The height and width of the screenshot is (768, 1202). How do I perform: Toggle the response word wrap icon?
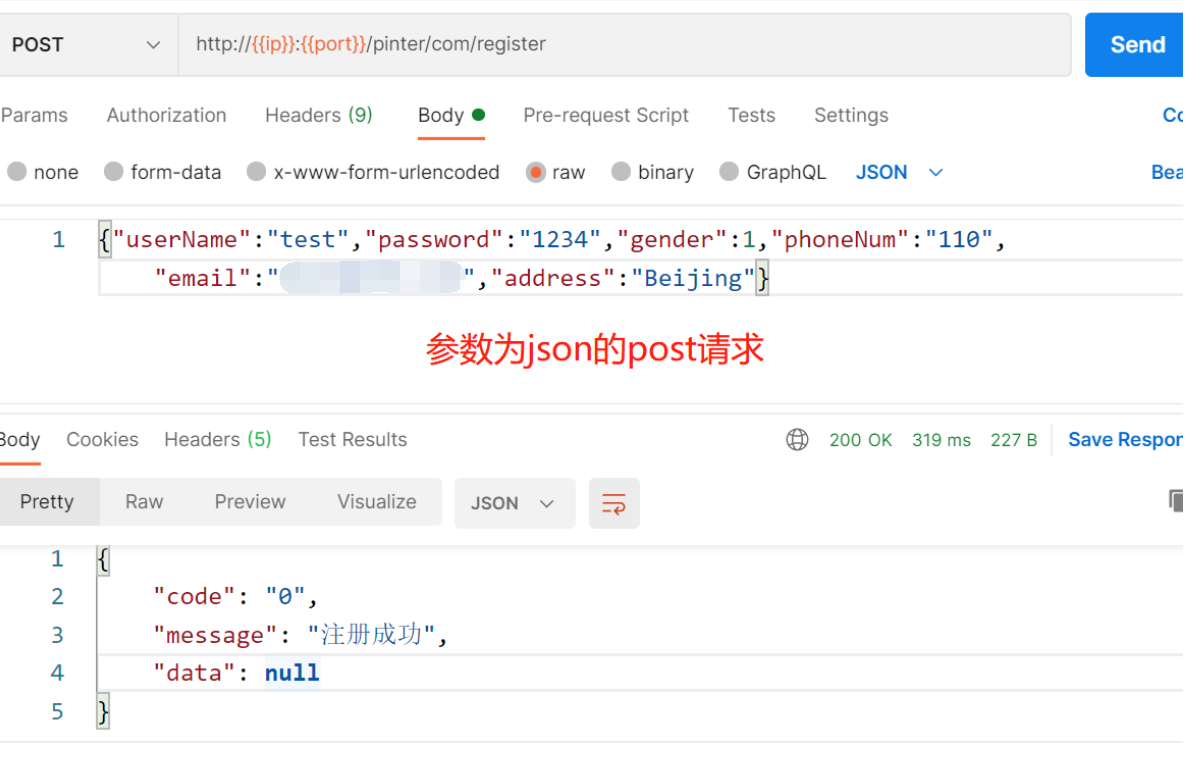614,503
